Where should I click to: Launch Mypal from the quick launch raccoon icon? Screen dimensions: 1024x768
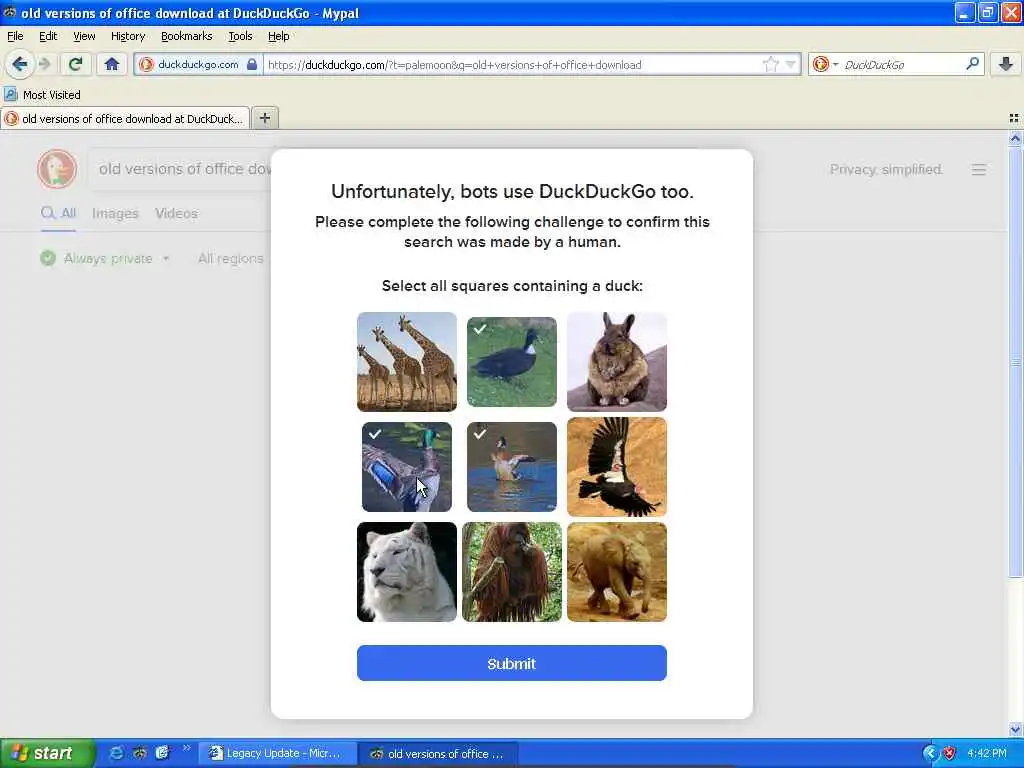139,754
